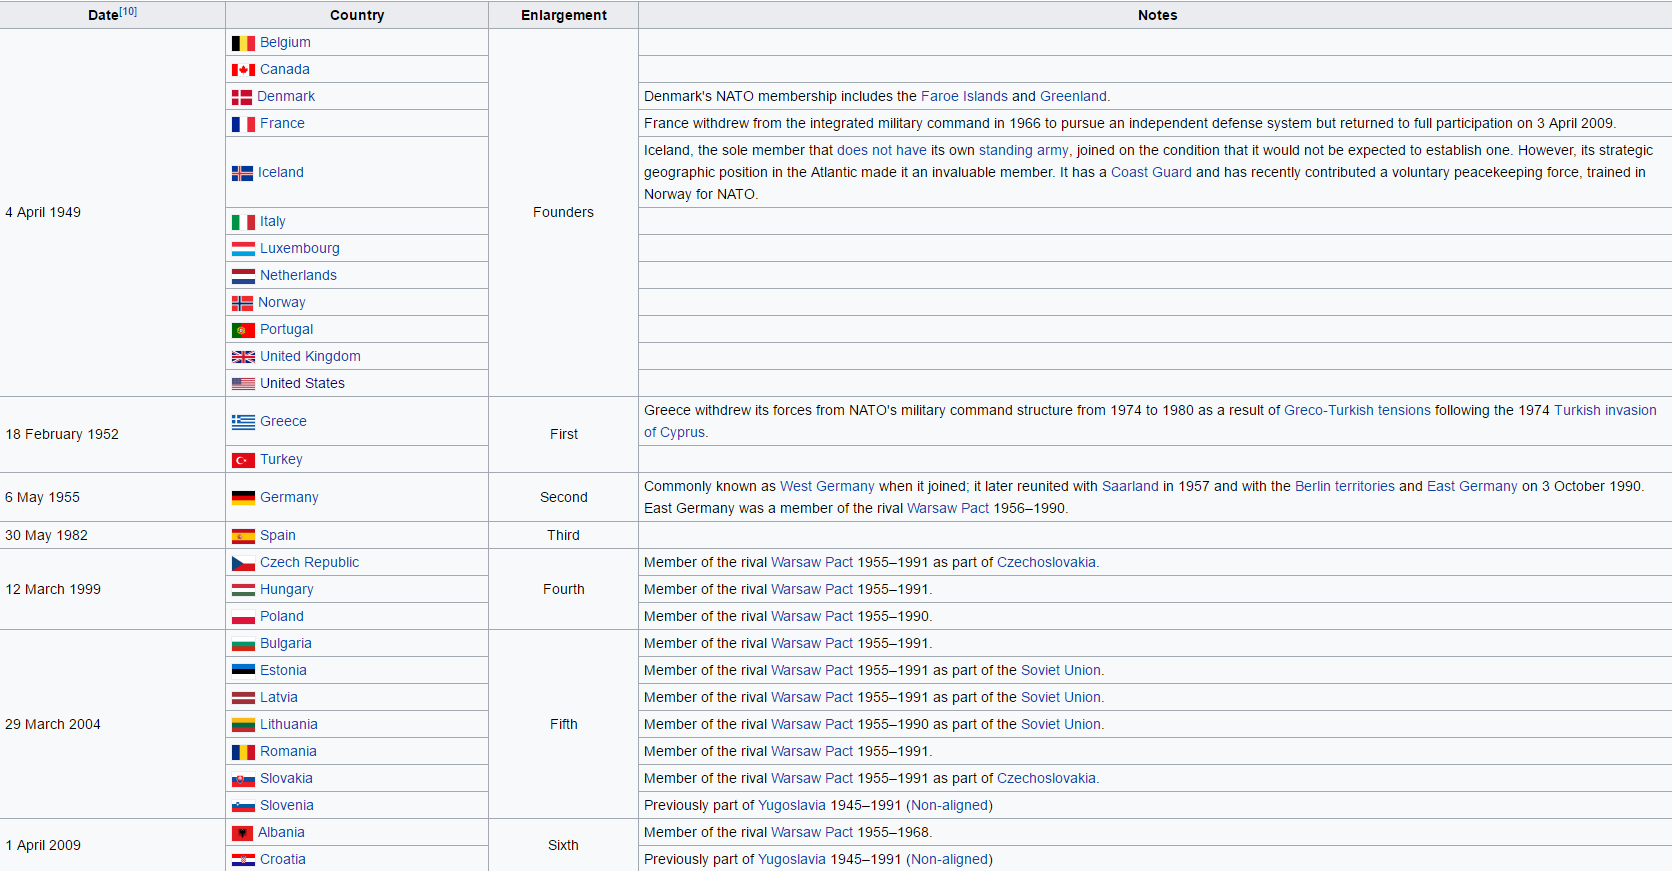Click the Bulgaria flag icon

coord(243,644)
